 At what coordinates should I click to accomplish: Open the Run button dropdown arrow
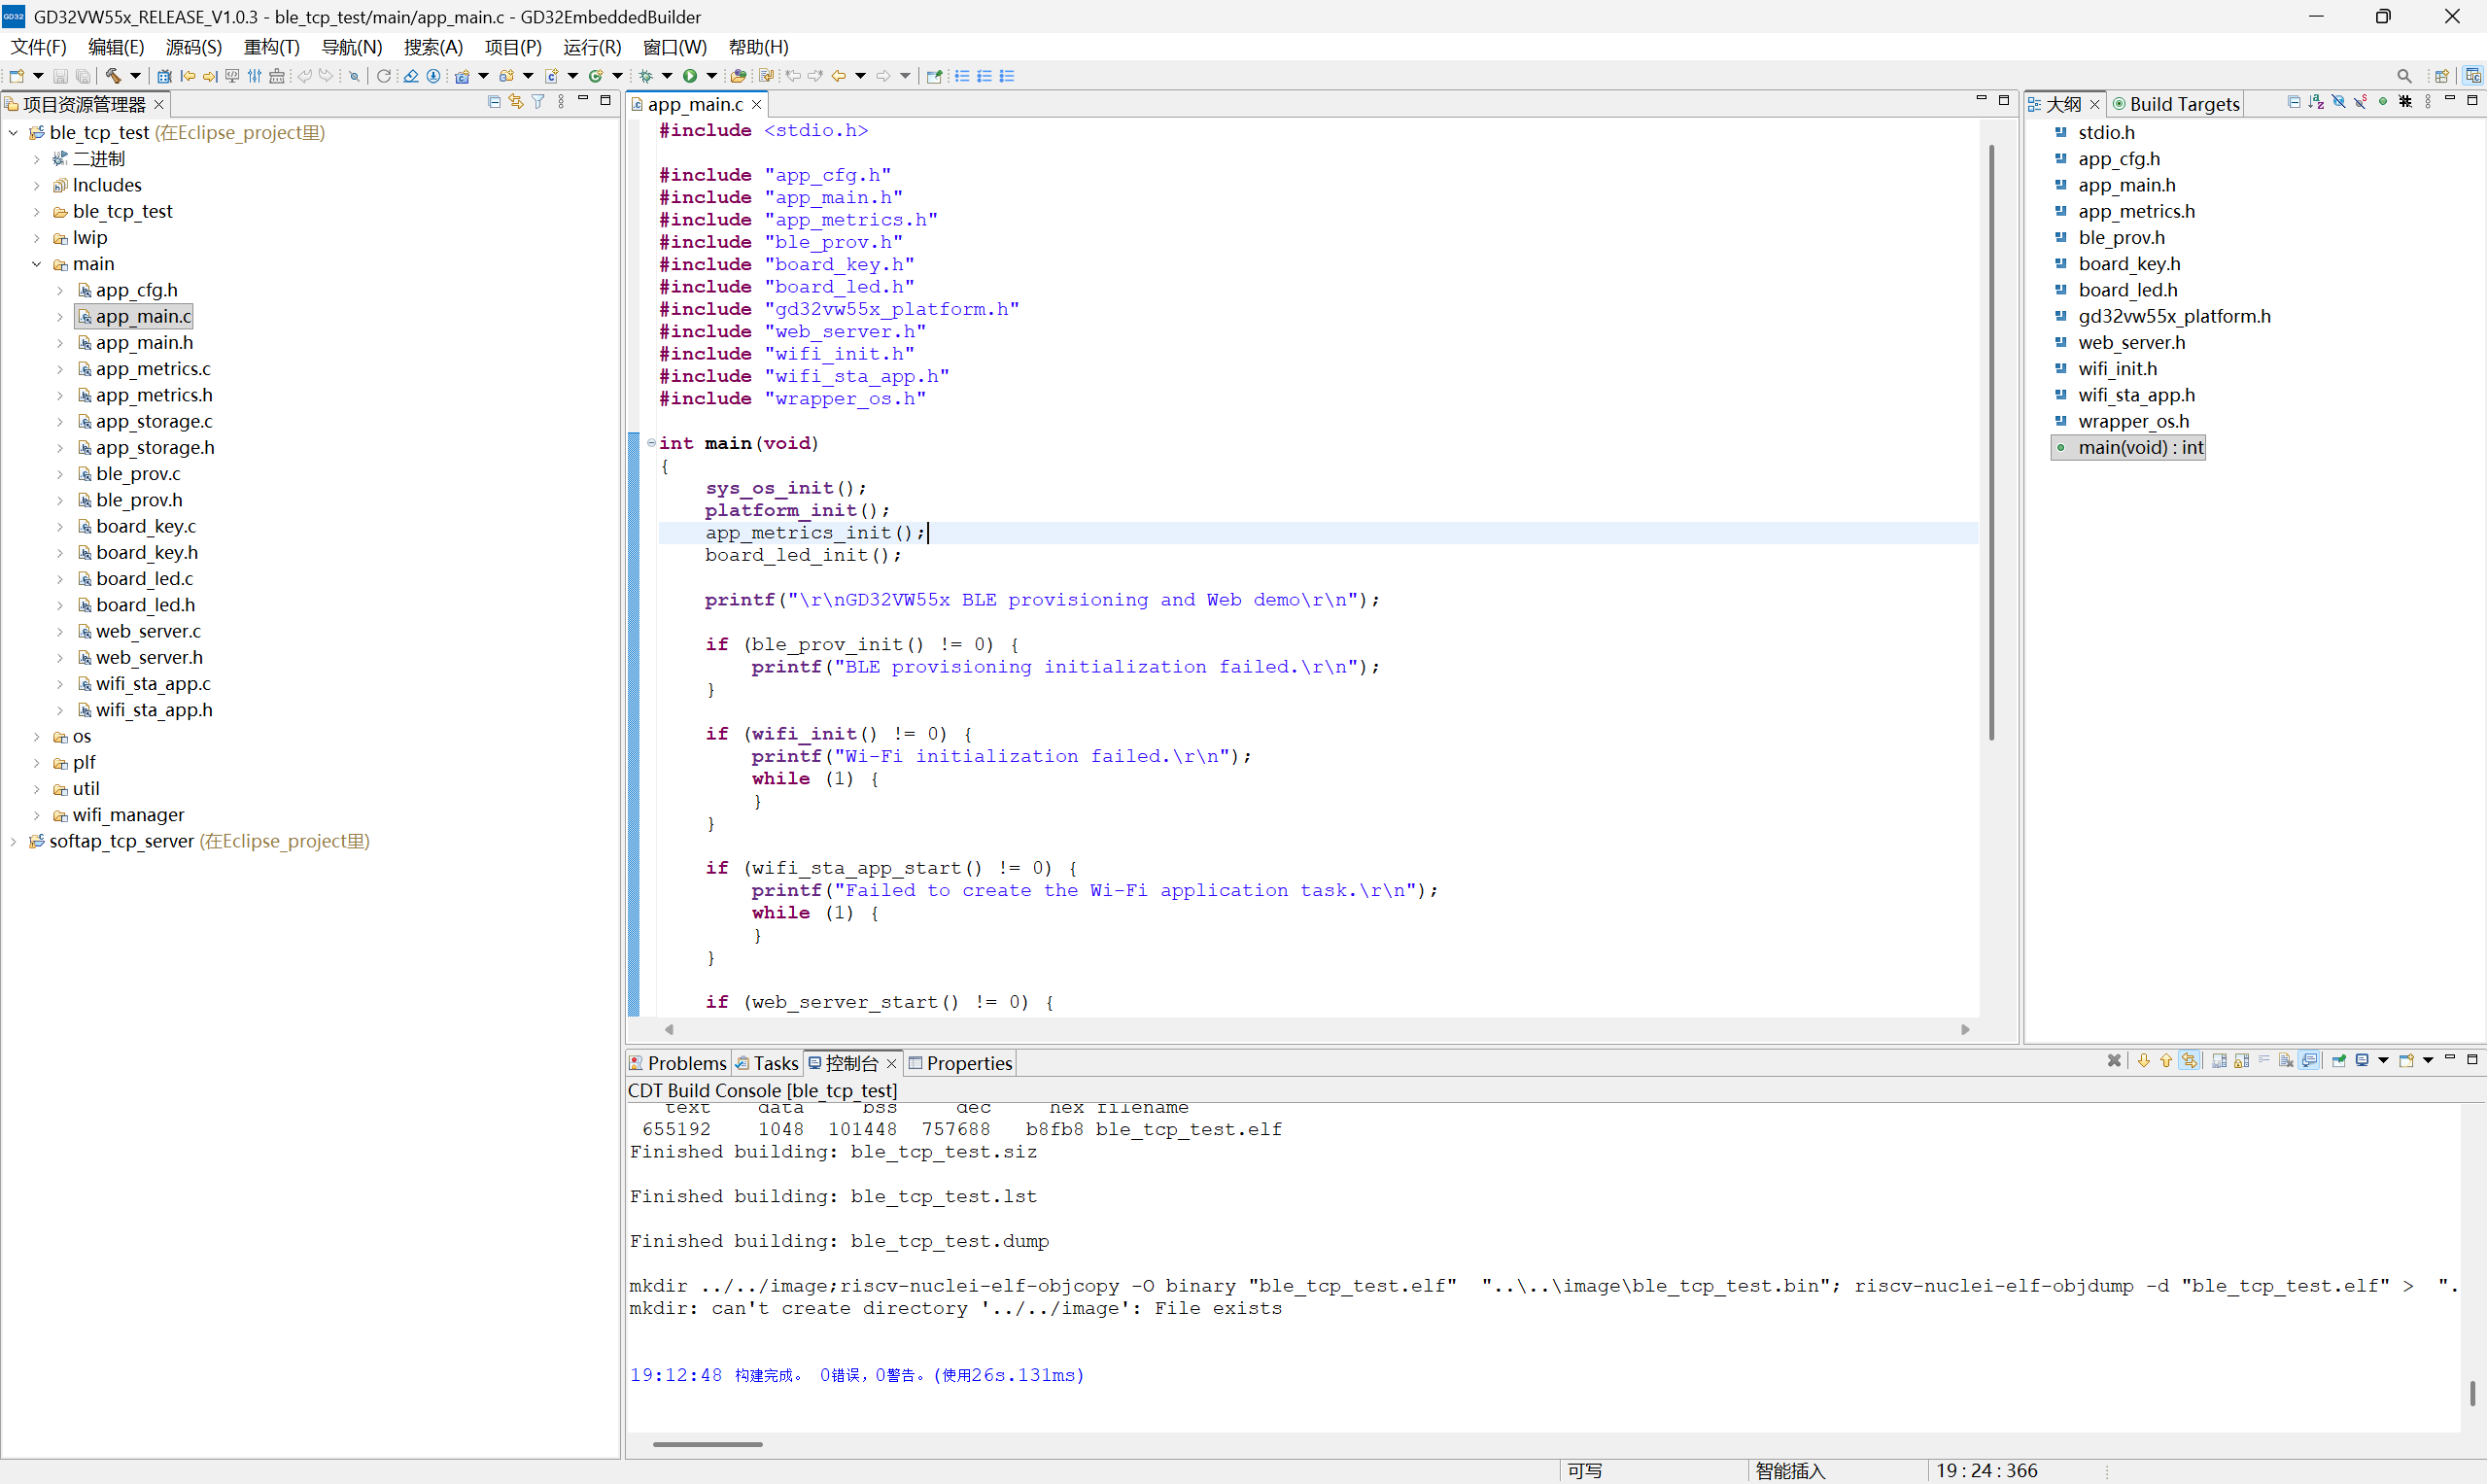[712, 76]
